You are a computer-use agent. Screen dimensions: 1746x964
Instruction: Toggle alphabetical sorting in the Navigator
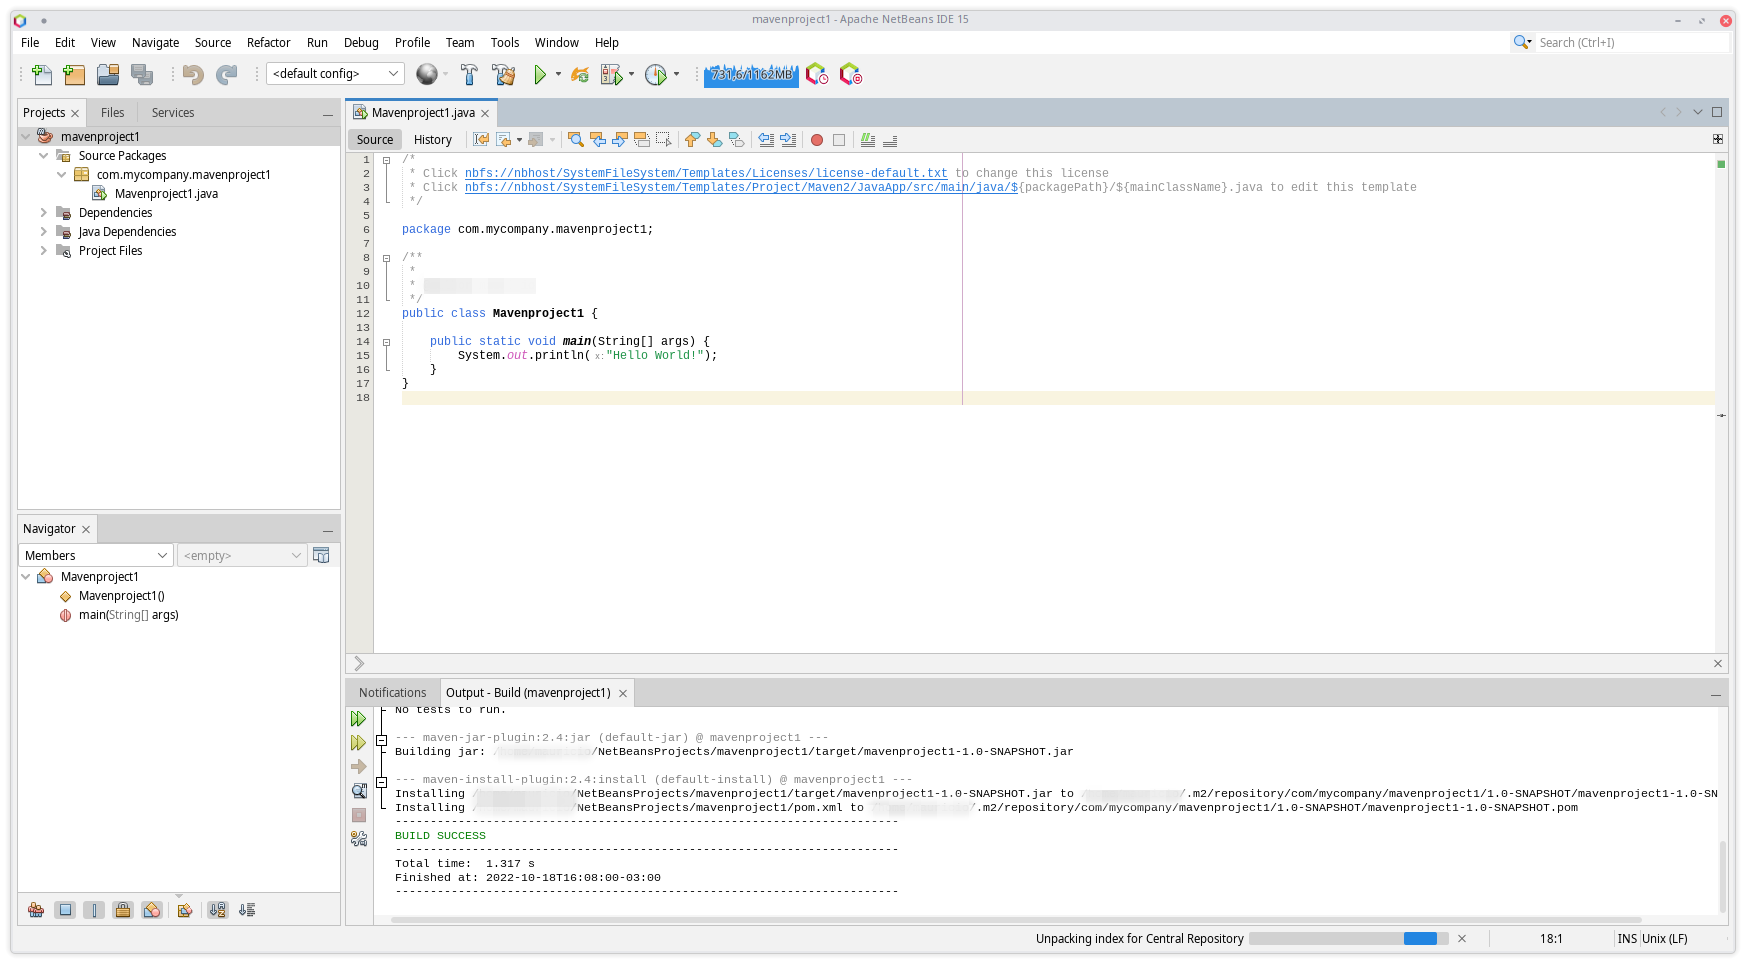coord(217,910)
